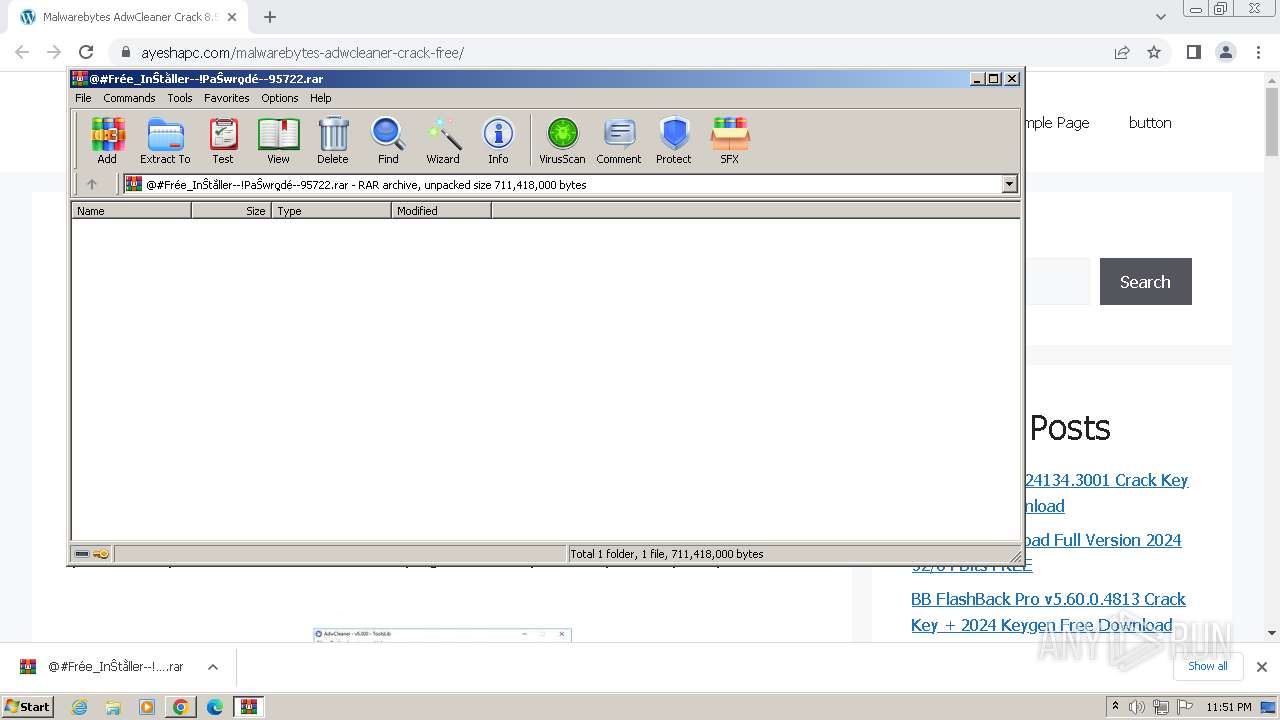Open BB FlashBack Pro Crack link
Image resolution: width=1280 pixels, height=720 pixels.
(1048, 612)
